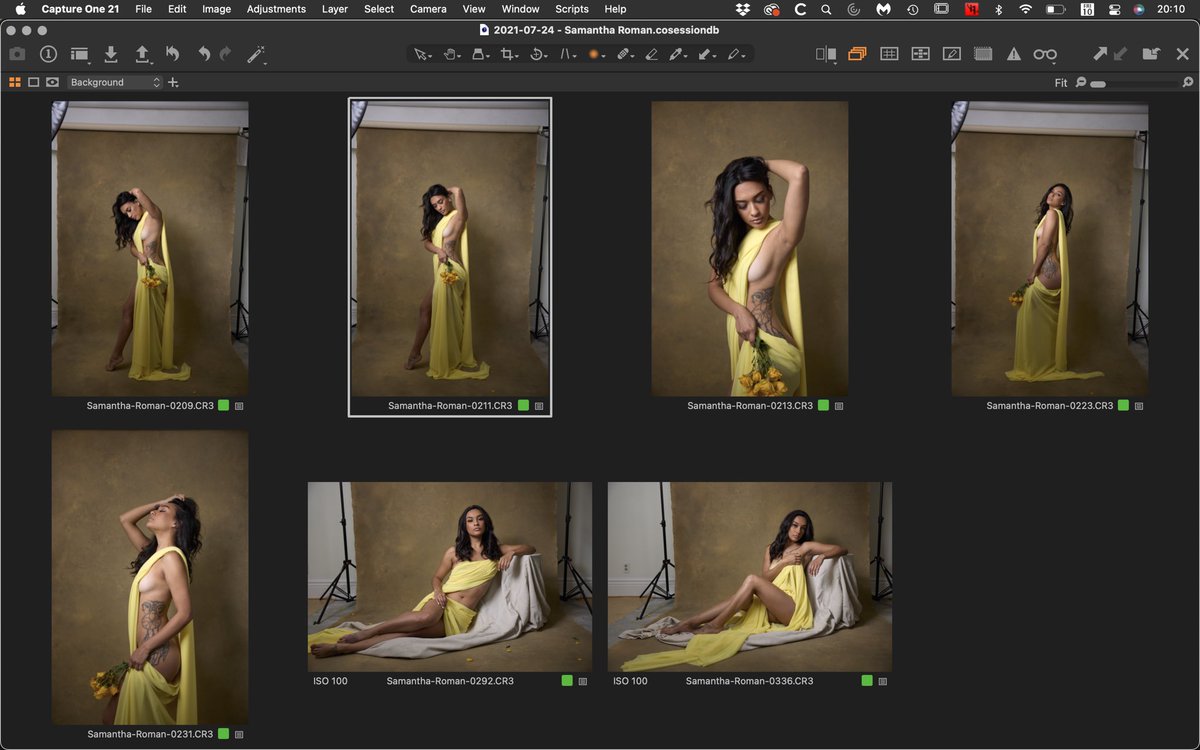Click the zoom out magnifier icon
1200x750 pixels.
pyautogui.click(x=1081, y=83)
